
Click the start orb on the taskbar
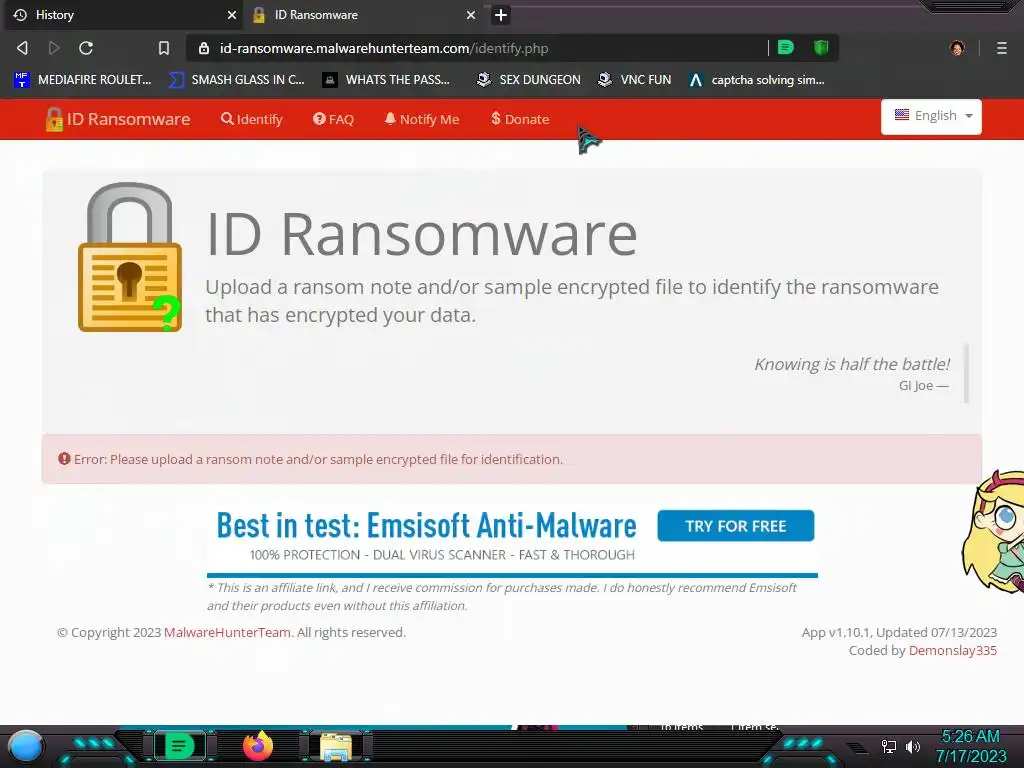(26, 746)
